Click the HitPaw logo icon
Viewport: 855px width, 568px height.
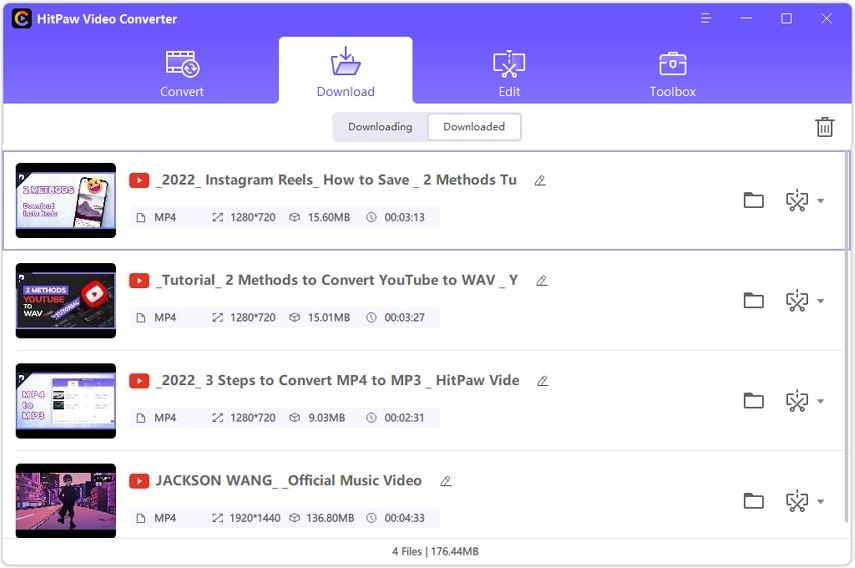point(21,19)
